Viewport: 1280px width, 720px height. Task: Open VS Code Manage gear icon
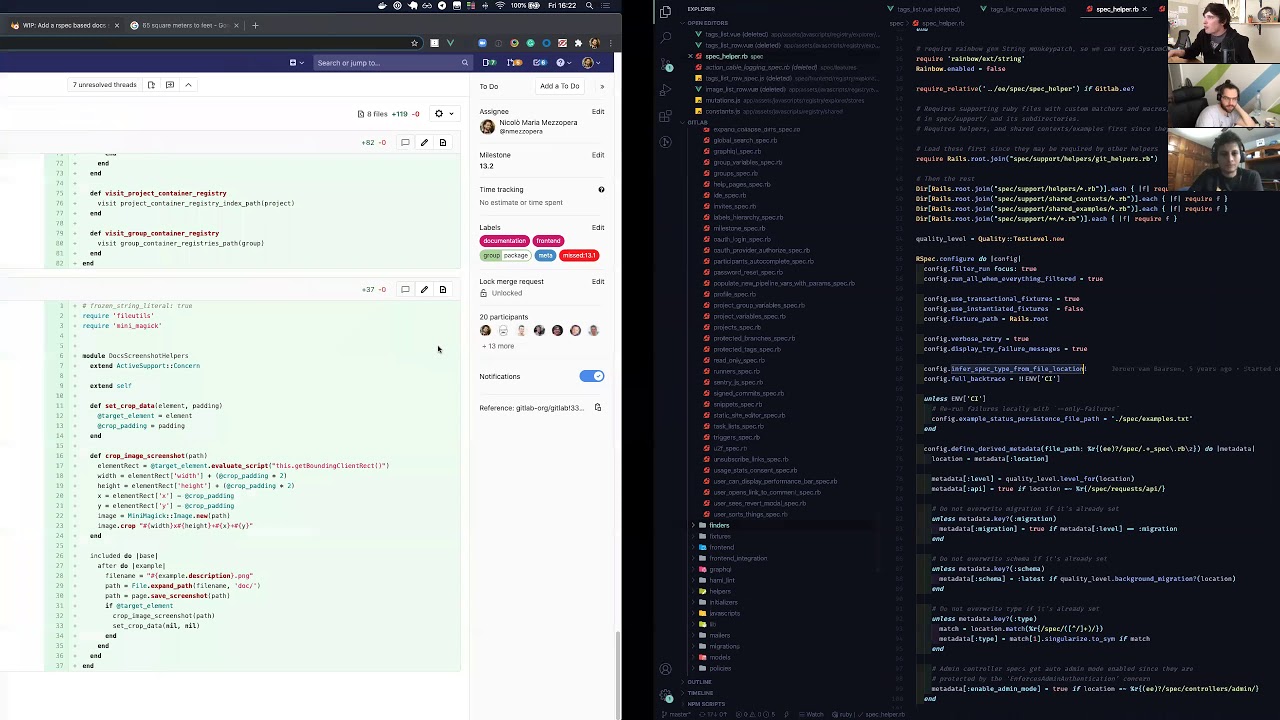click(x=666, y=695)
